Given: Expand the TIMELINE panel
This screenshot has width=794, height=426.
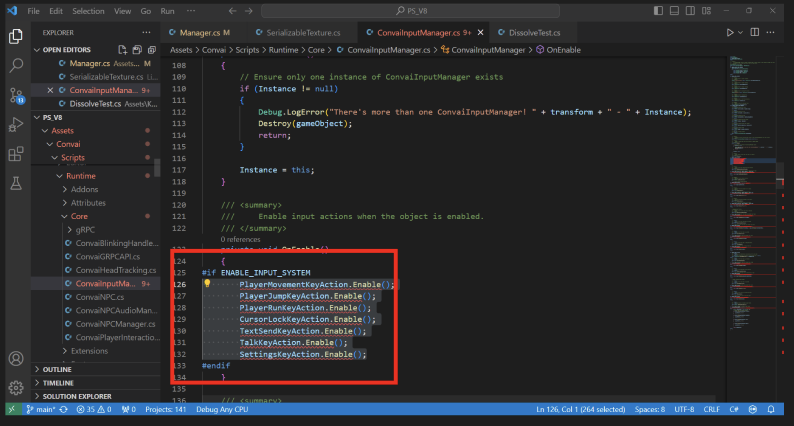Looking at the screenshot, I should point(36,383).
